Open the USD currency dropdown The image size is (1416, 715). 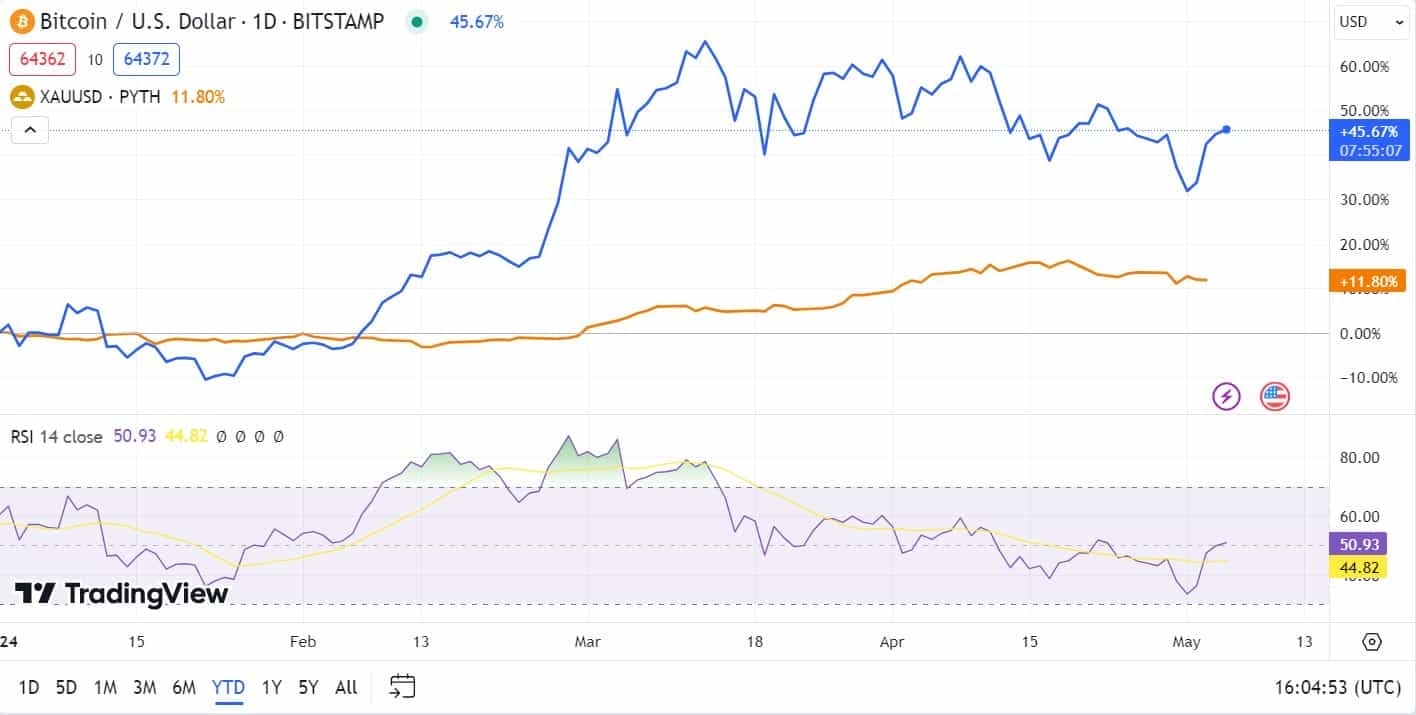[x=1369, y=21]
